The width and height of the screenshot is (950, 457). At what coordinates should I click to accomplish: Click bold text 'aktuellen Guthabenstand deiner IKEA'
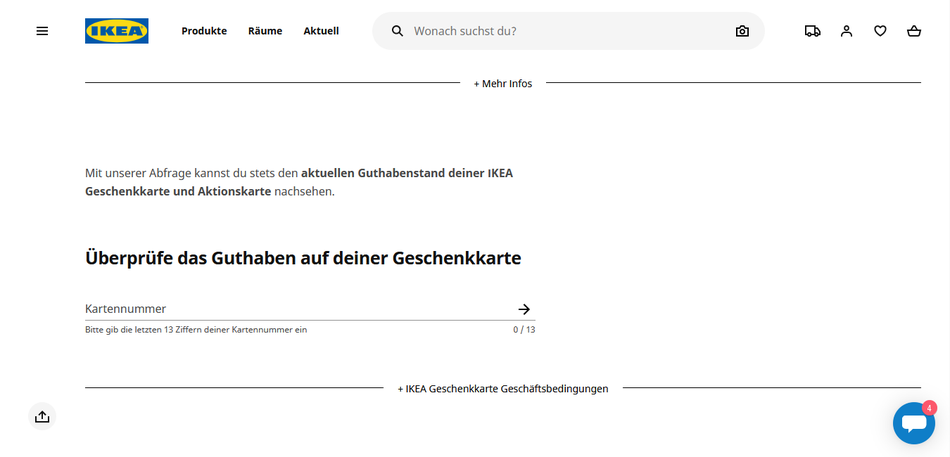point(407,173)
